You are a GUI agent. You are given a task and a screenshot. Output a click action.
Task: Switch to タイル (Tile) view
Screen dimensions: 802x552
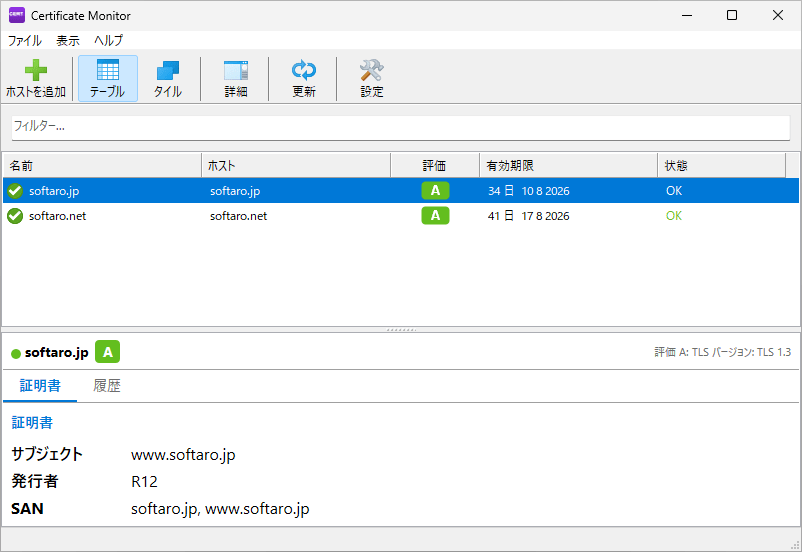pos(168,78)
